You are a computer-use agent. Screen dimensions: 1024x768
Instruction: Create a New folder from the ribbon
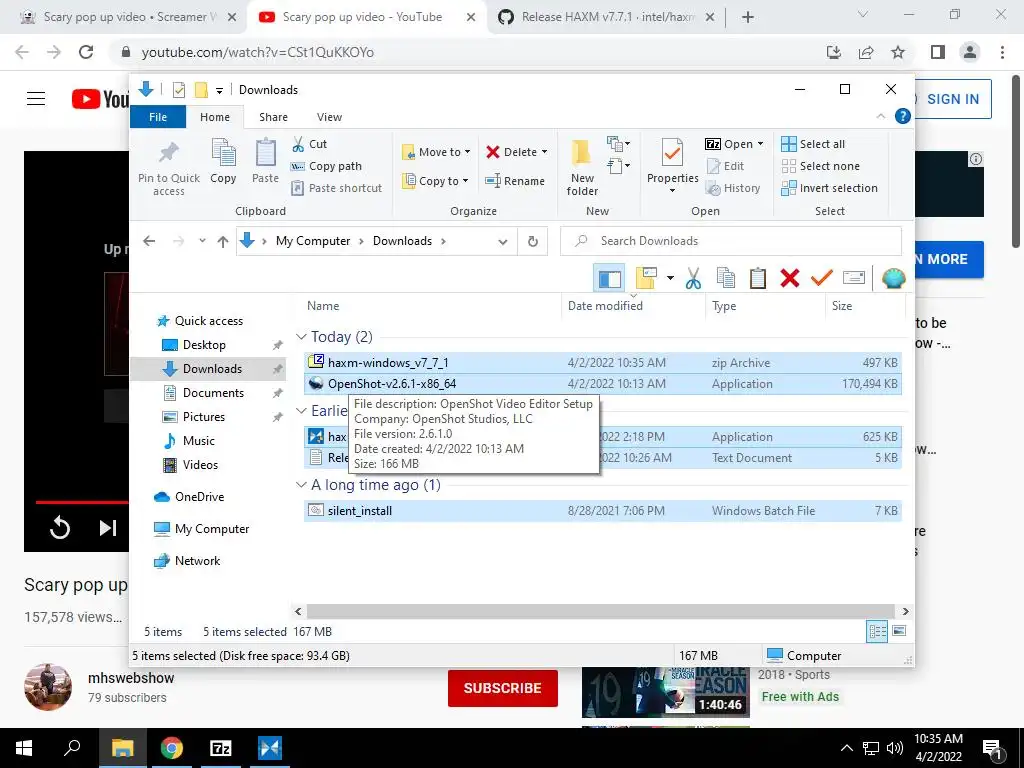point(582,167)
